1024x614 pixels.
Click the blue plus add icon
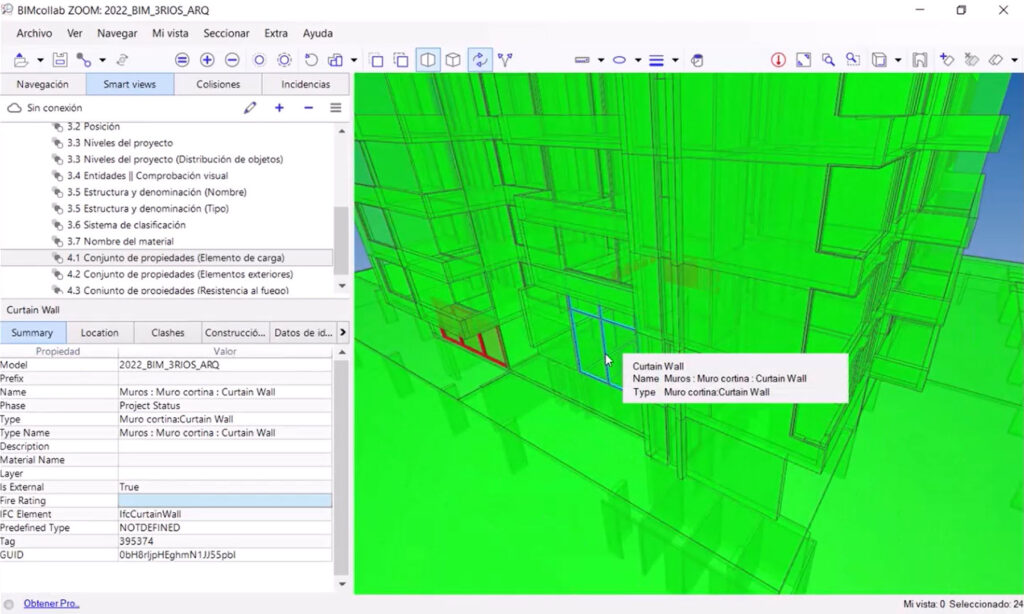(x=279, y=108)
